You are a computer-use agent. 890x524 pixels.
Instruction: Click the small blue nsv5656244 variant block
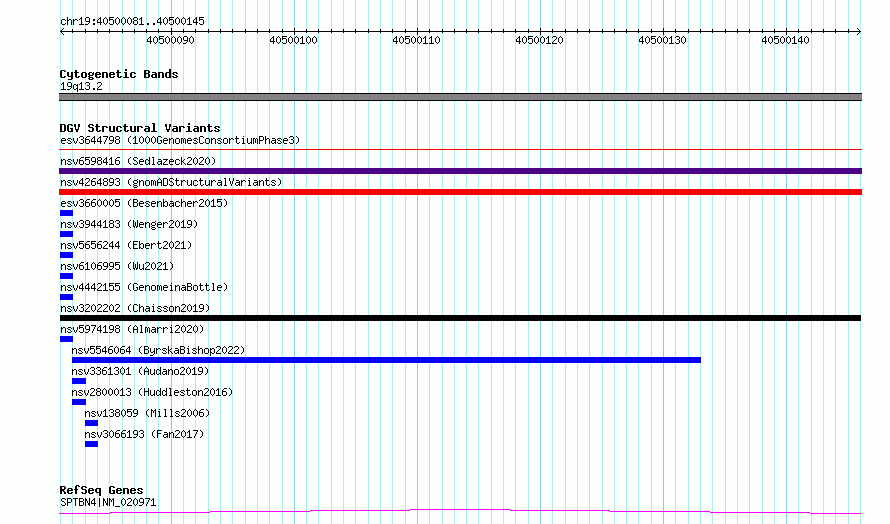click(66, 255)
